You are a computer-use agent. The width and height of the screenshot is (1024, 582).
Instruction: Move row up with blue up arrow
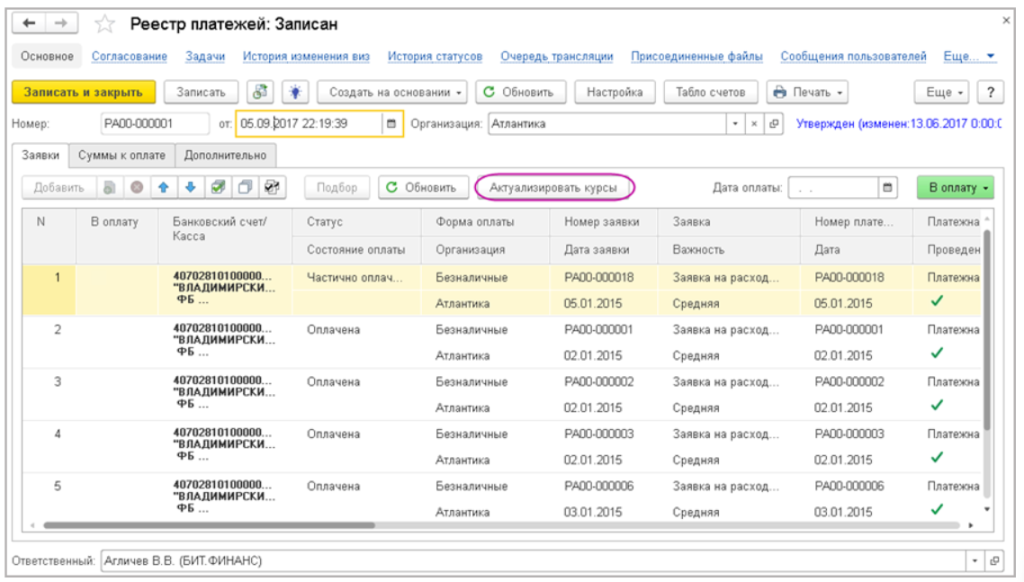pos(163,187)
